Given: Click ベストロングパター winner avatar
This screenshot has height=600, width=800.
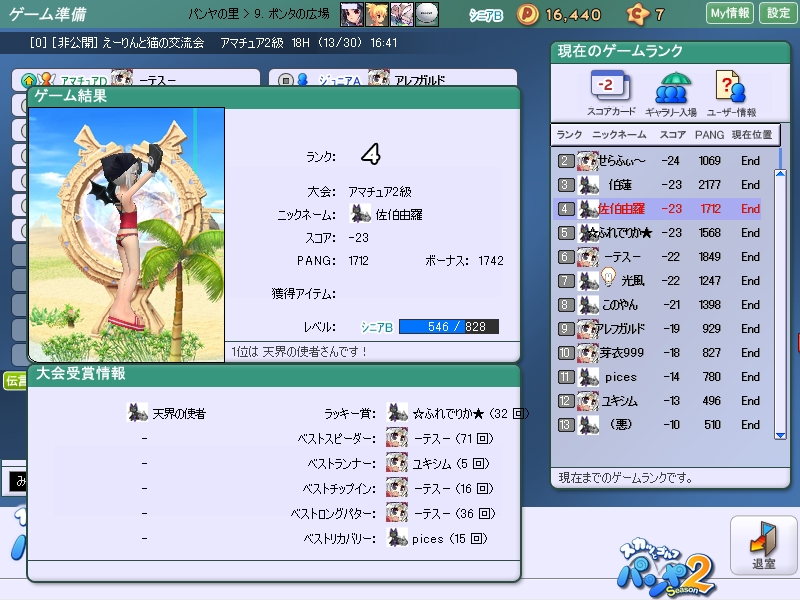Looking at the screenshot, I should click(397, 513).
